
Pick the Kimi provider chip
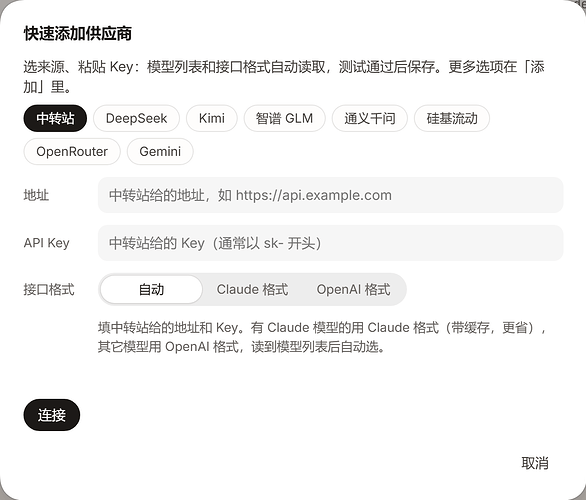tap(212, 118)
